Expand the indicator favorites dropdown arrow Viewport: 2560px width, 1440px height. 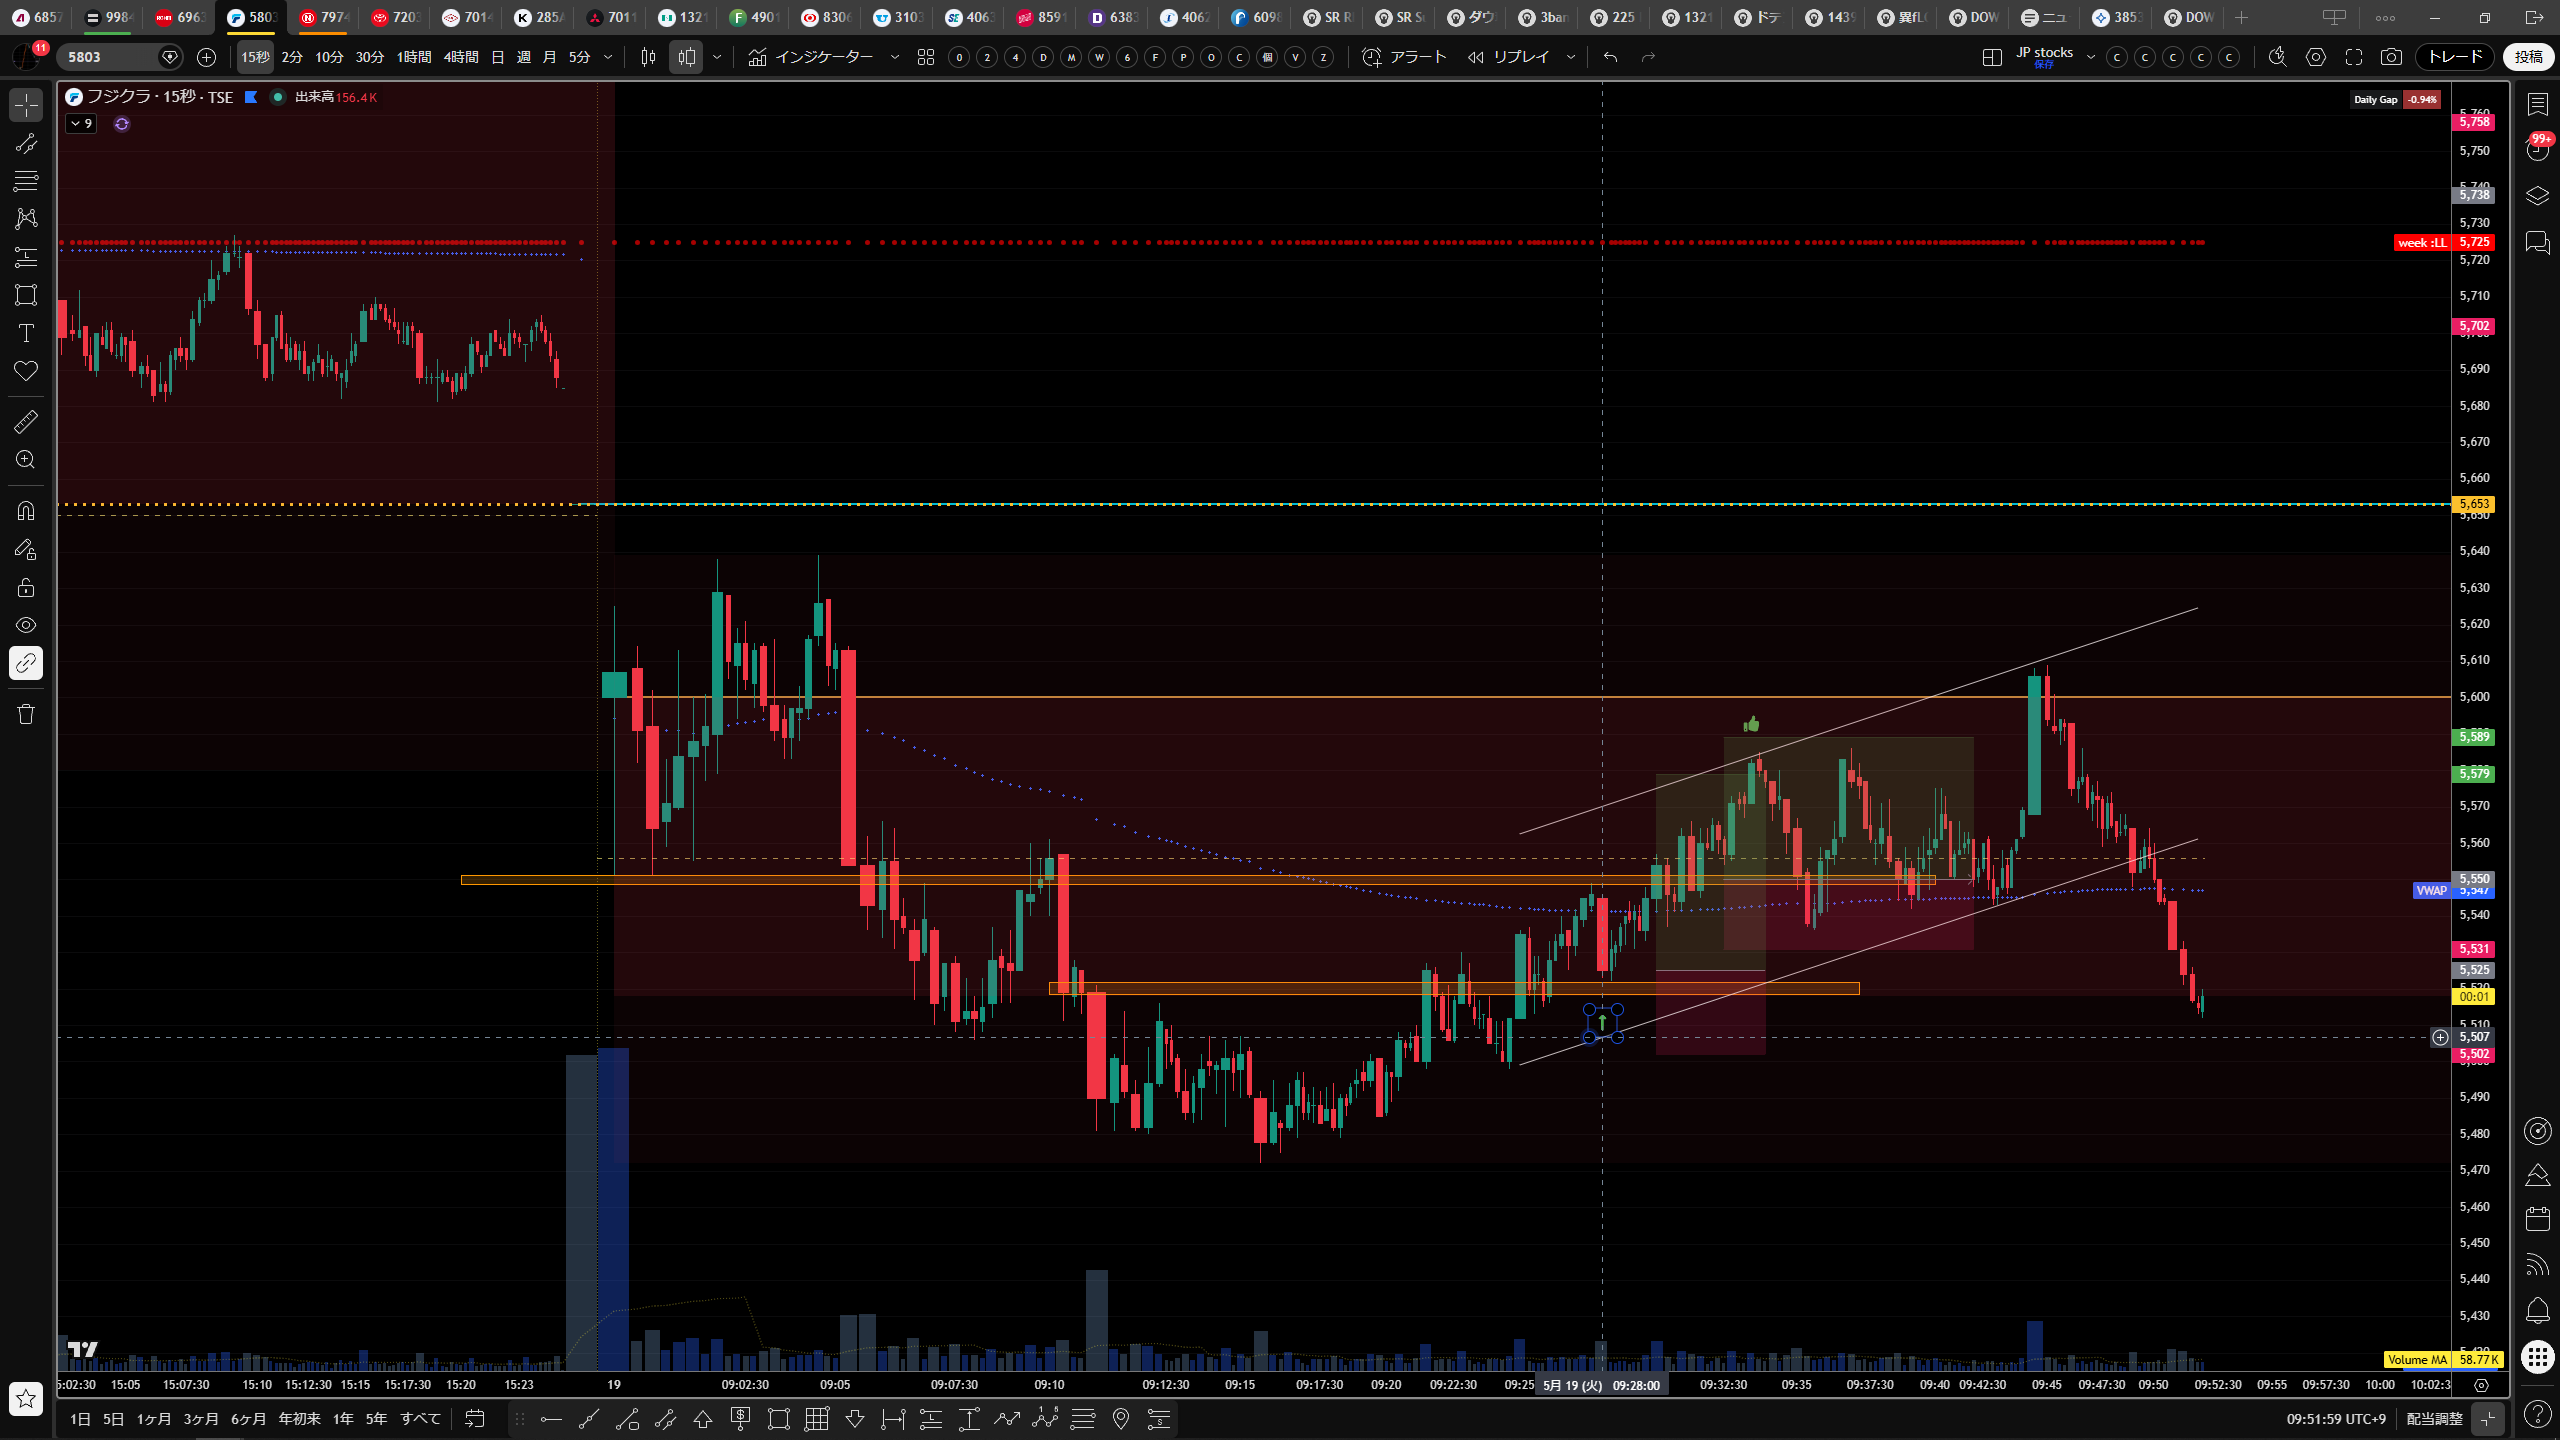tap(895, 57)
